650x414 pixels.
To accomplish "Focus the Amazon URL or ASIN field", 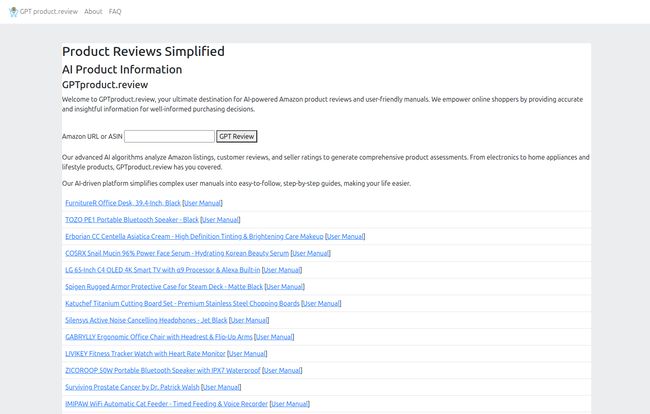I will pyautogui.click(x=170, y=136).
